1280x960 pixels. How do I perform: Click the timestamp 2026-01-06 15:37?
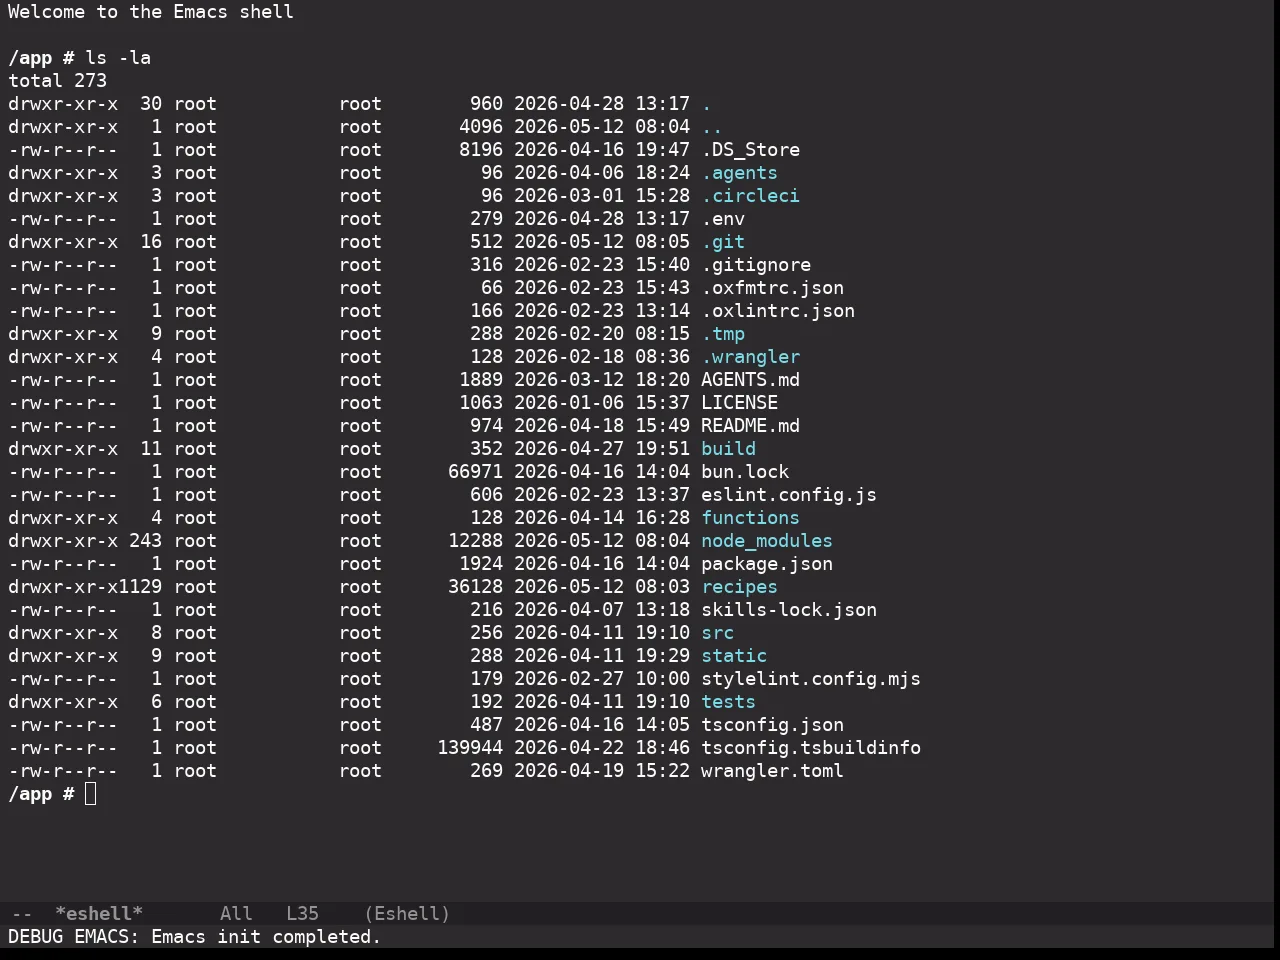[602, 403]
